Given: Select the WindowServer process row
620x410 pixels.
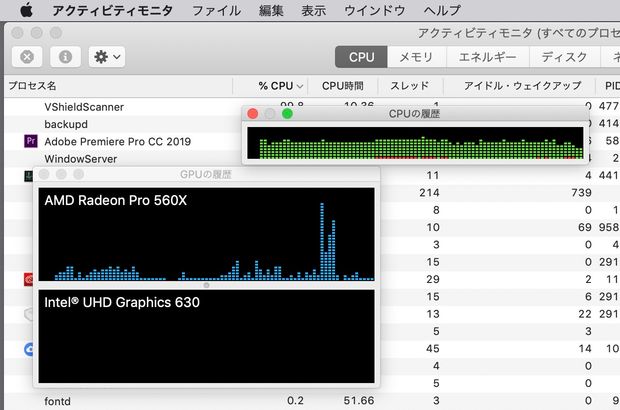Looking at the screenshot, I should point(123,159).
